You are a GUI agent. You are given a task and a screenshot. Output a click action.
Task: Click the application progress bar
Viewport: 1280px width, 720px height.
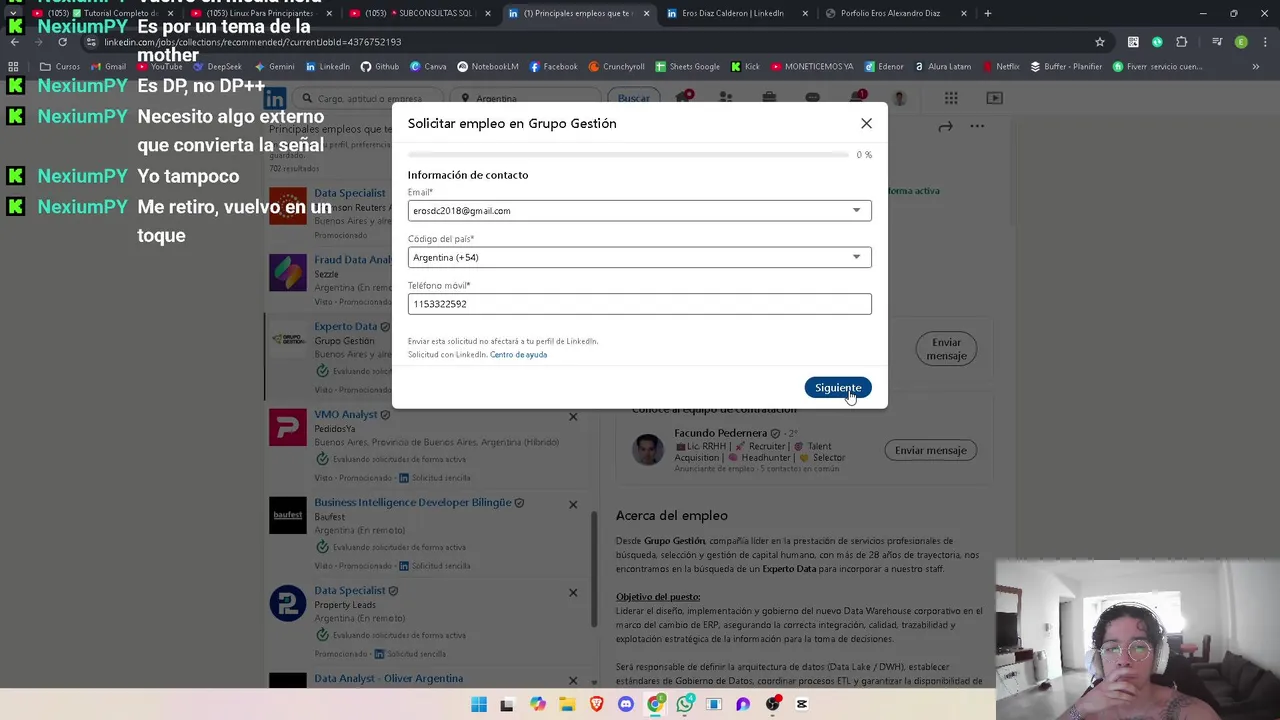tap(628, 155)
